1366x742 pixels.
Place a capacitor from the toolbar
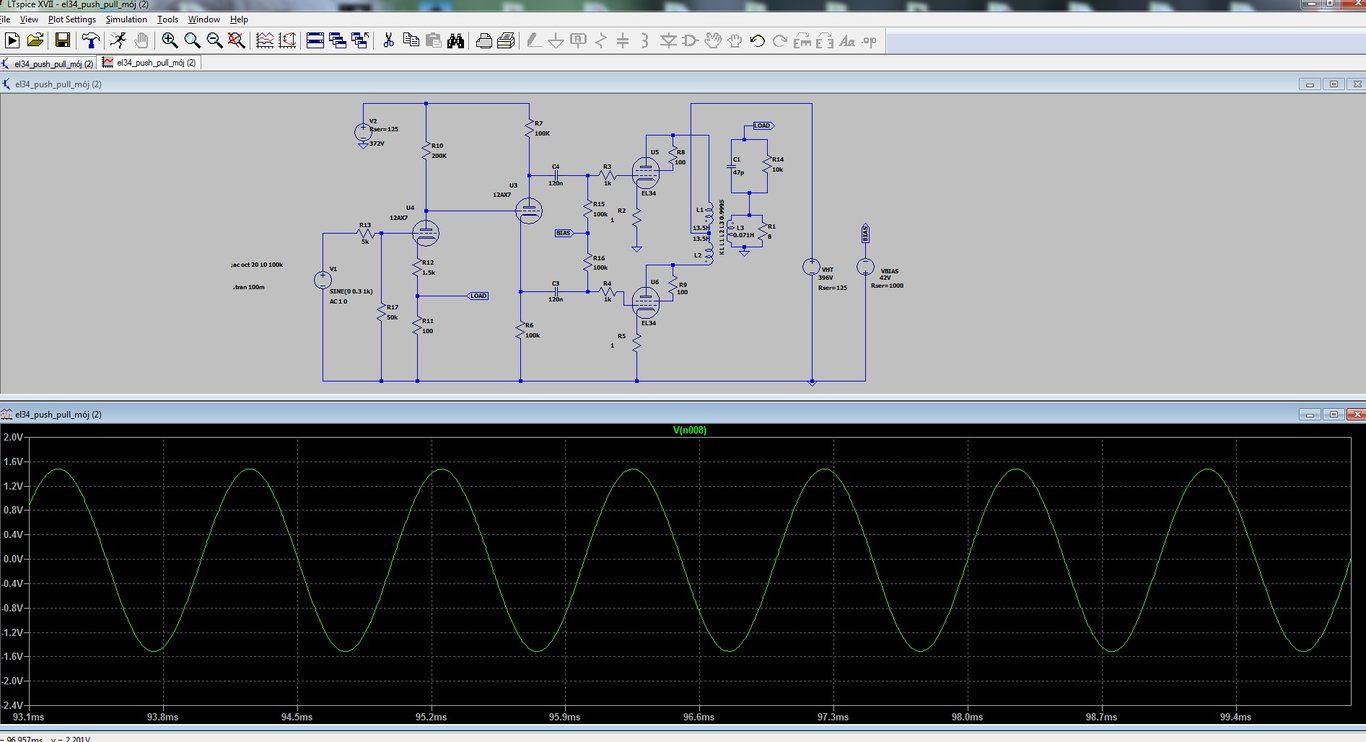click(623, 41)
